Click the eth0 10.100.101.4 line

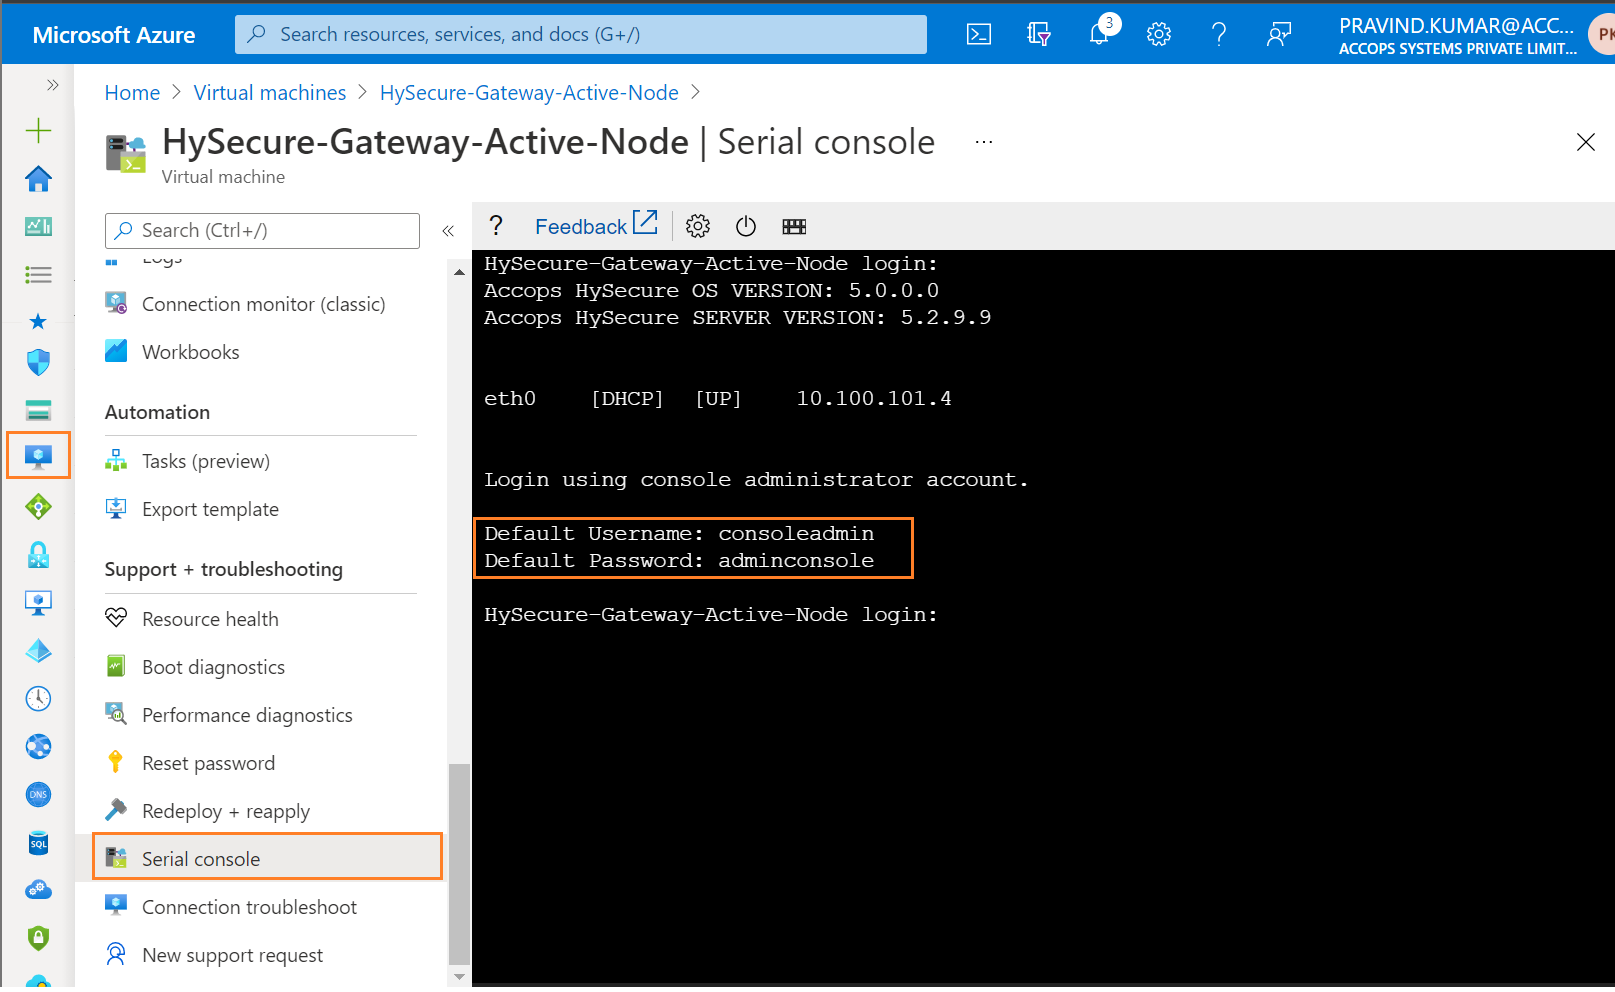tap(718, 399)
